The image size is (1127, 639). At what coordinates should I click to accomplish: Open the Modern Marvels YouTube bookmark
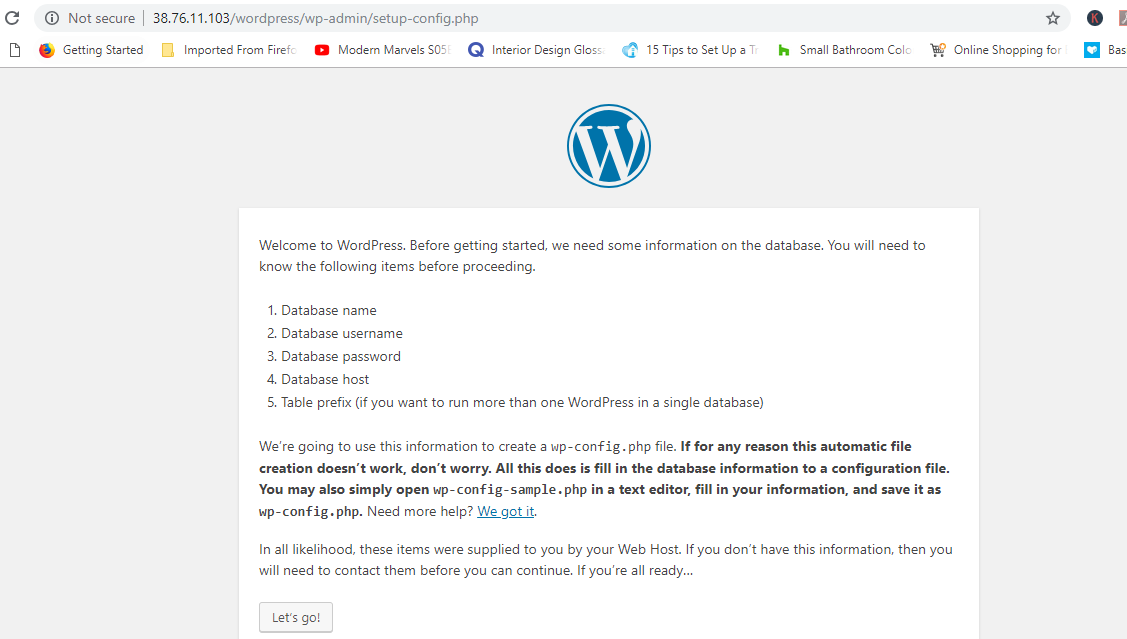(382, 50)
